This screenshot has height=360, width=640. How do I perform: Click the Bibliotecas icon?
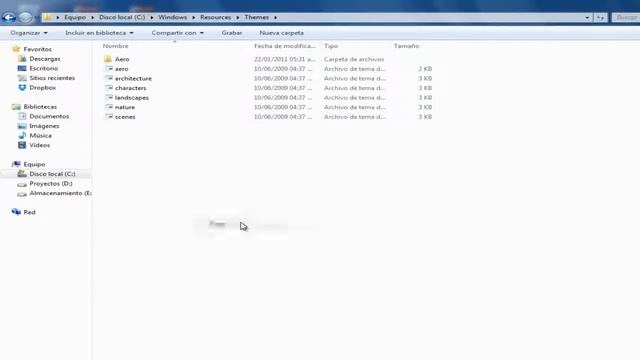click(x=16, y=107)
